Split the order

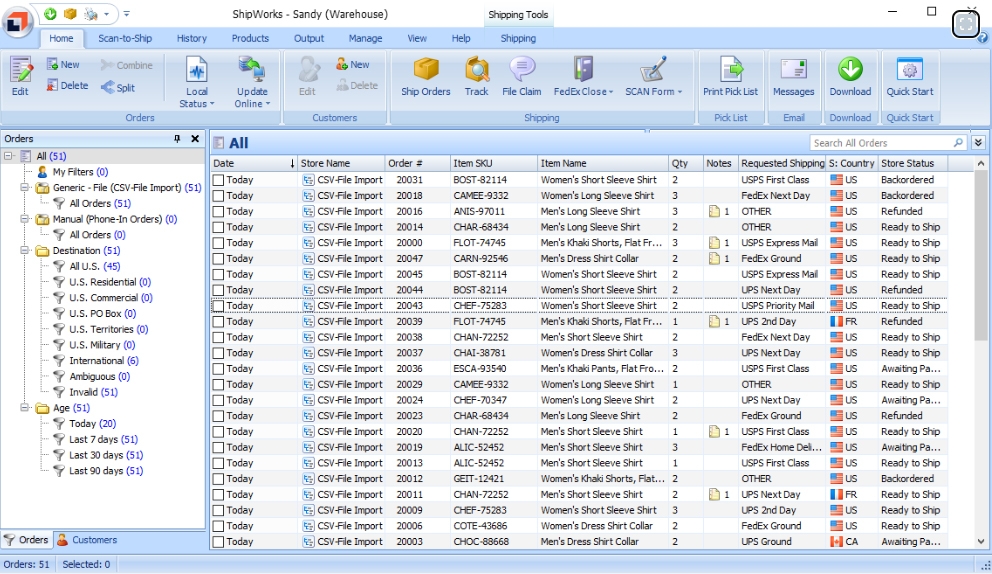[118, 88]
